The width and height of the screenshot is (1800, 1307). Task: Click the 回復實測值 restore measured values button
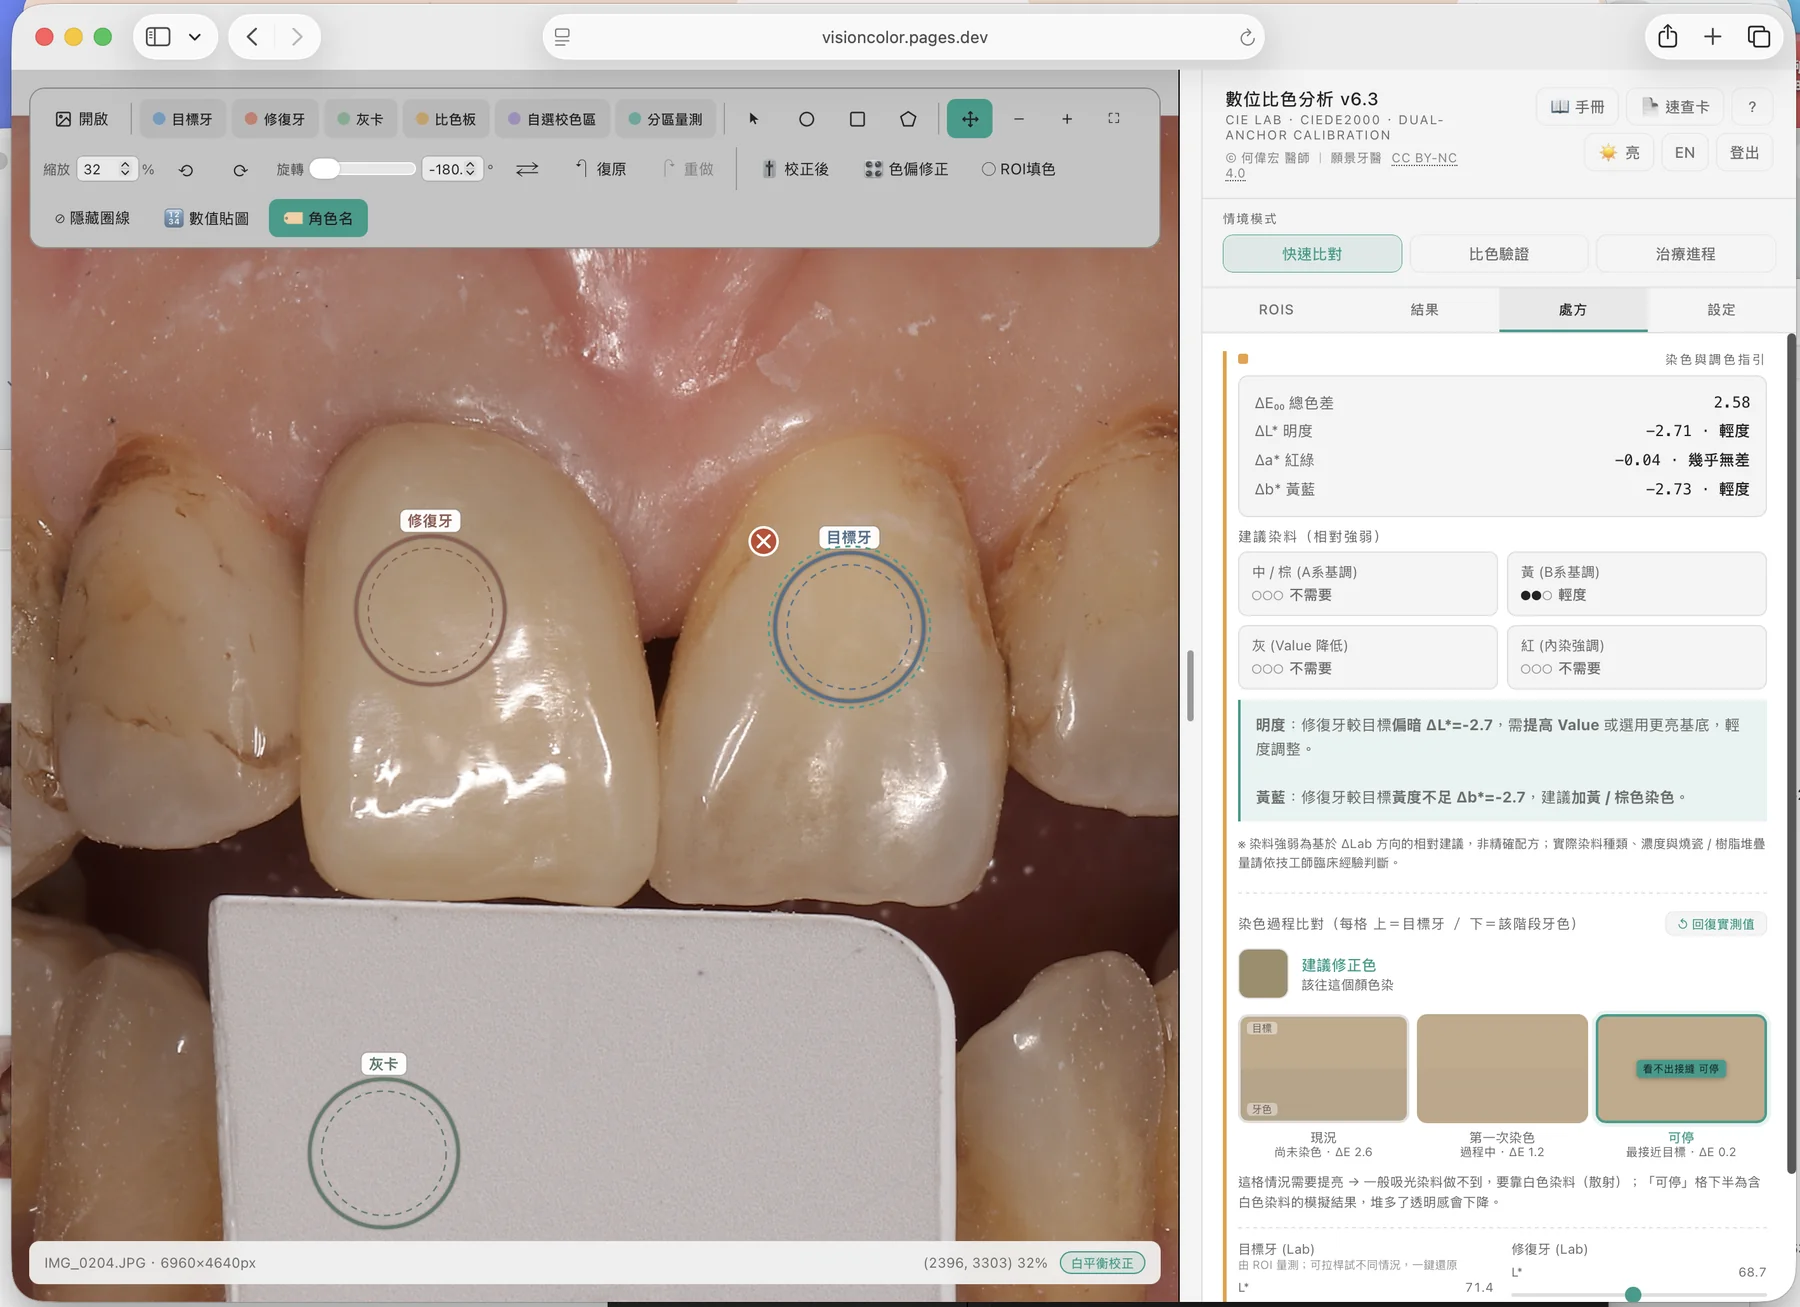pyautogui.click(x=1715, y=924)
